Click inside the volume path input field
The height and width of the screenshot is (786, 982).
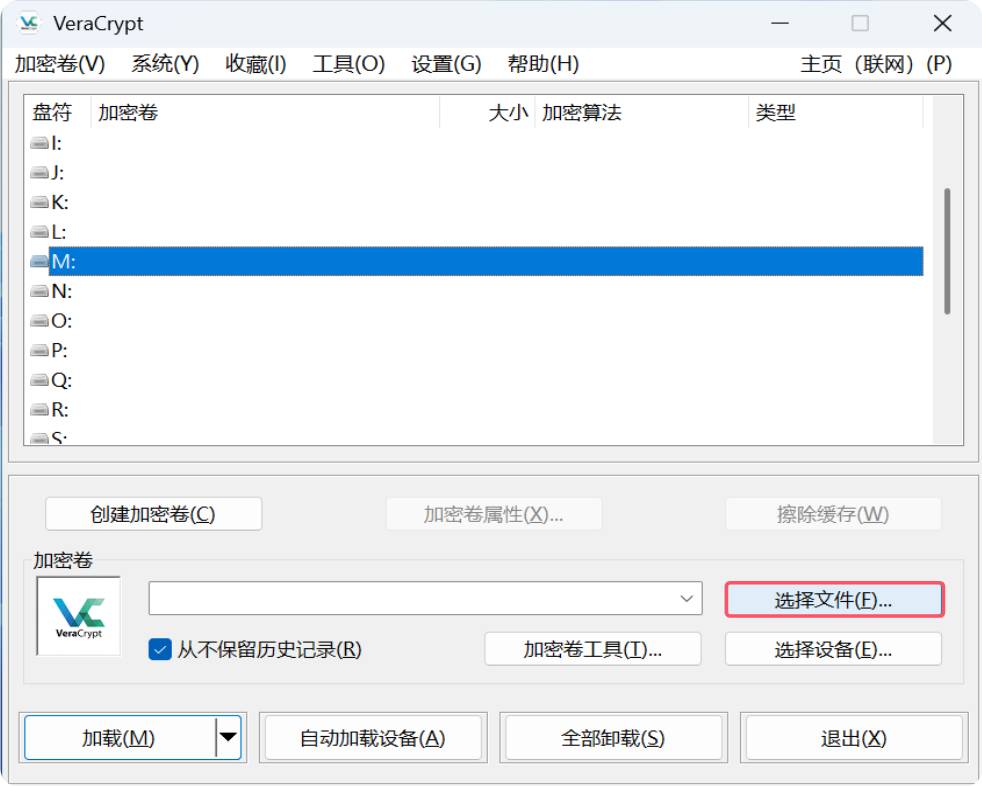pyautogui.click(x=410, y=599)
